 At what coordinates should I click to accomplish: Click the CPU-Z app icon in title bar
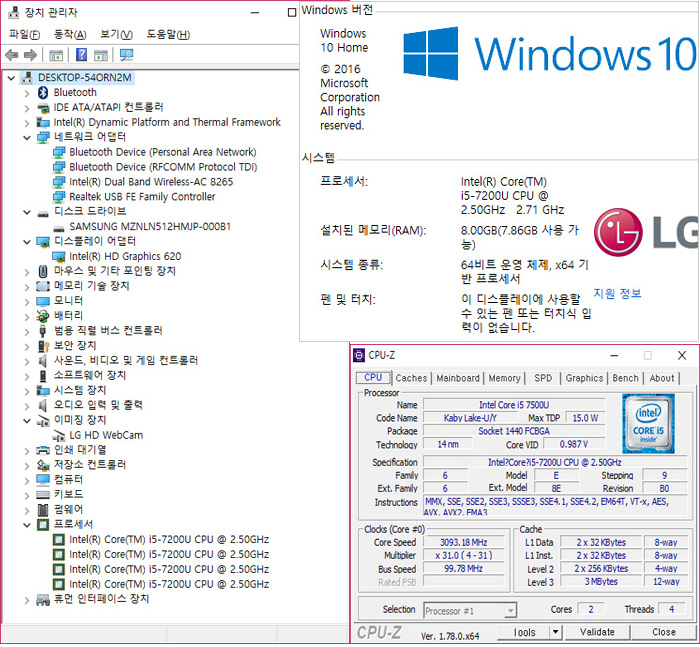[x=359, y=355]
